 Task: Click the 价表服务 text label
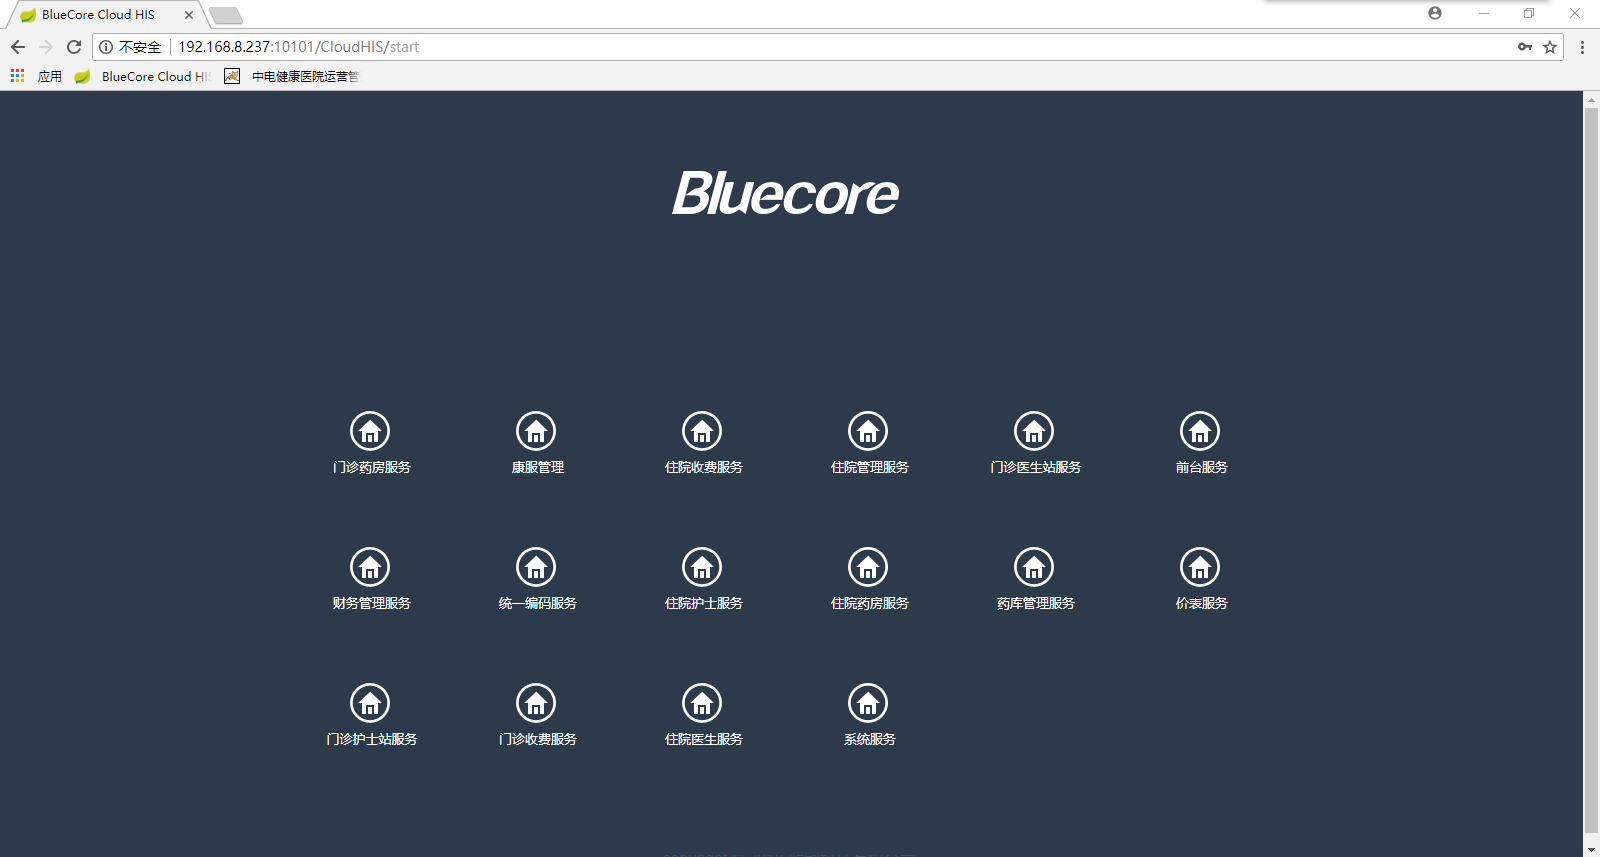1202,603
